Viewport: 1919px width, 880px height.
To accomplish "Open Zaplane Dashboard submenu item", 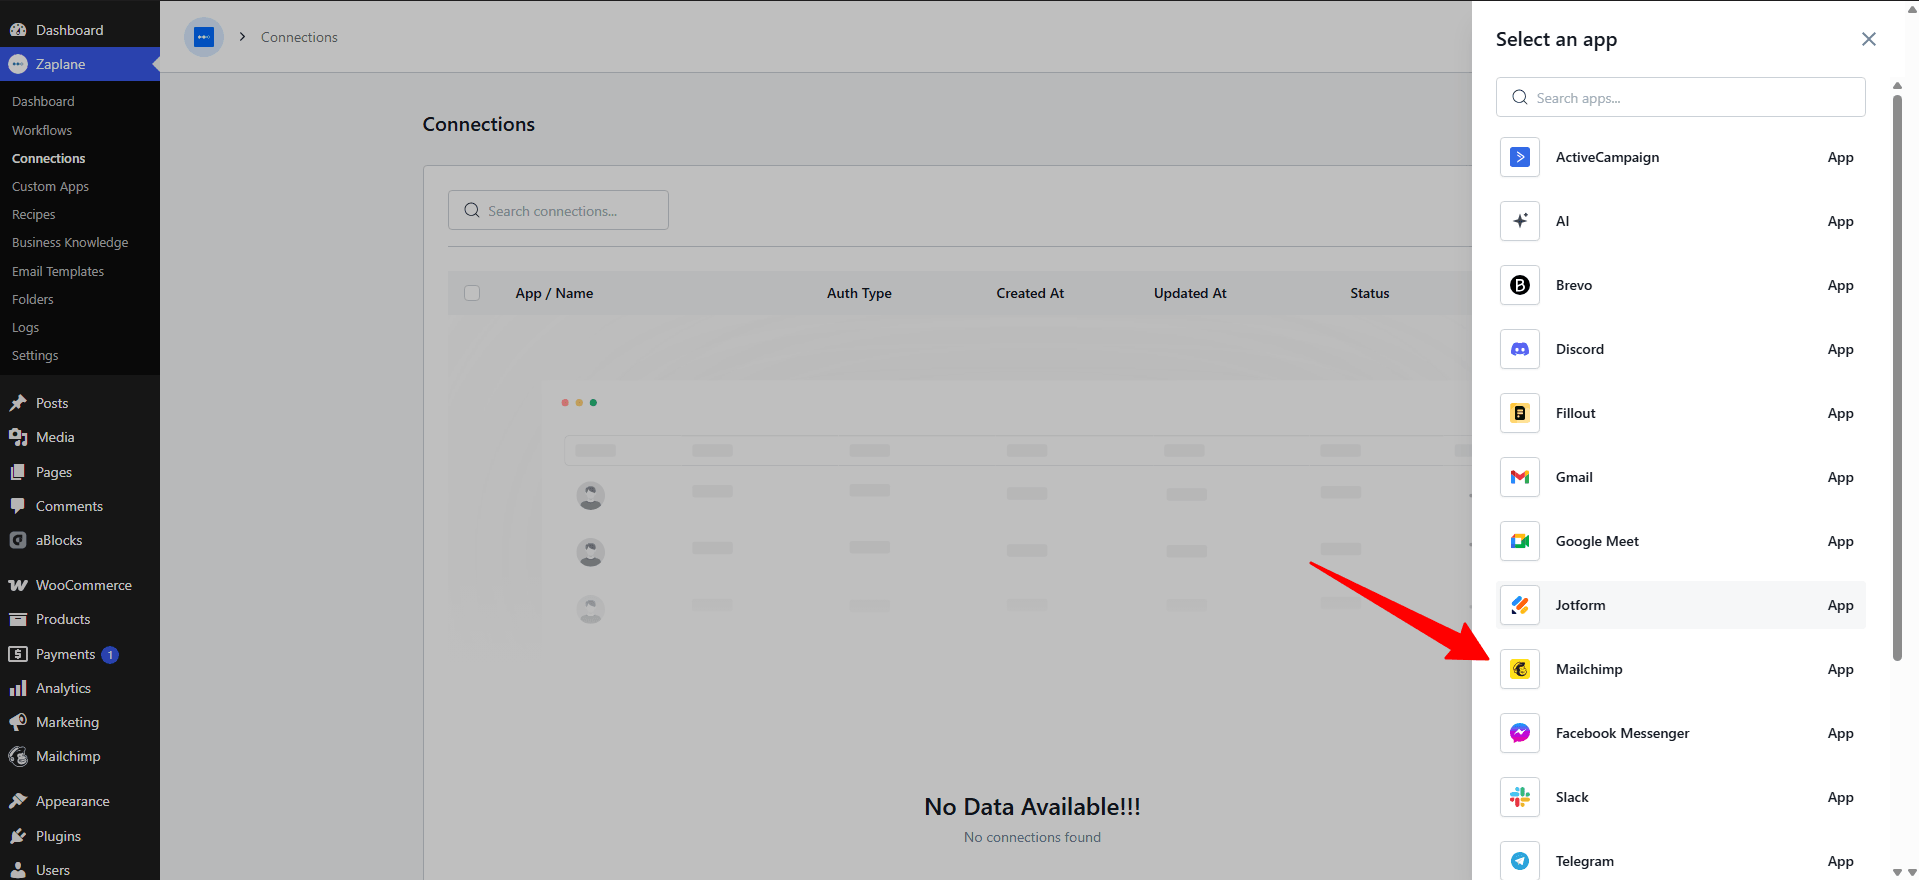I will [x=43, y=101].
